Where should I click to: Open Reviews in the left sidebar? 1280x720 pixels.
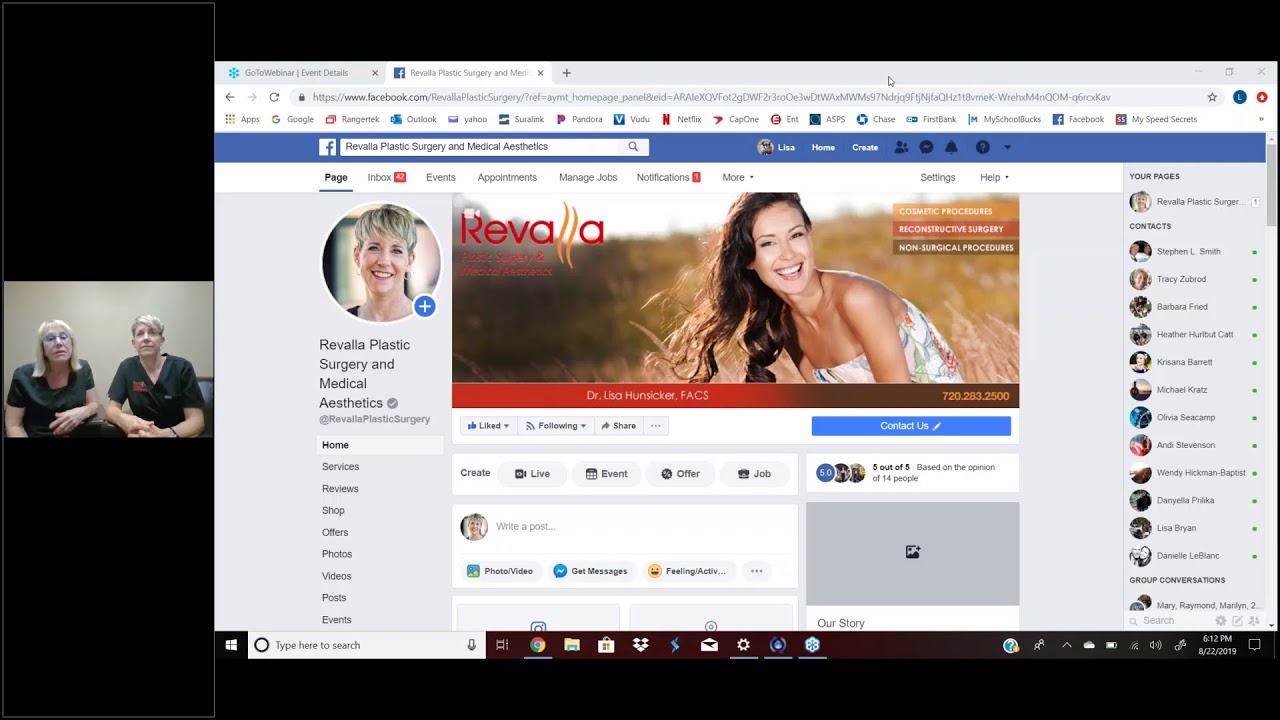(340, 489)
